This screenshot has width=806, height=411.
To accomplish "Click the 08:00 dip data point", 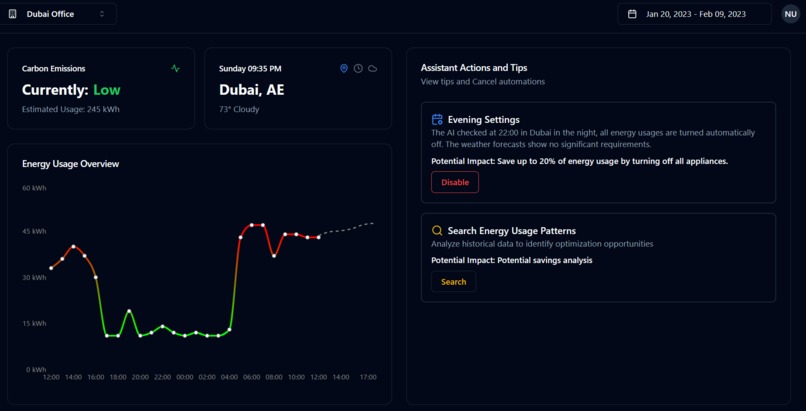I will pos(274,256).
